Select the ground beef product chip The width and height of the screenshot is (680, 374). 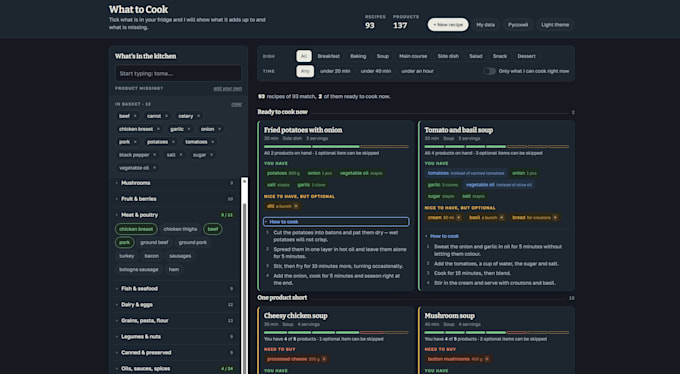pyautogui.click(x=154, y=243)
